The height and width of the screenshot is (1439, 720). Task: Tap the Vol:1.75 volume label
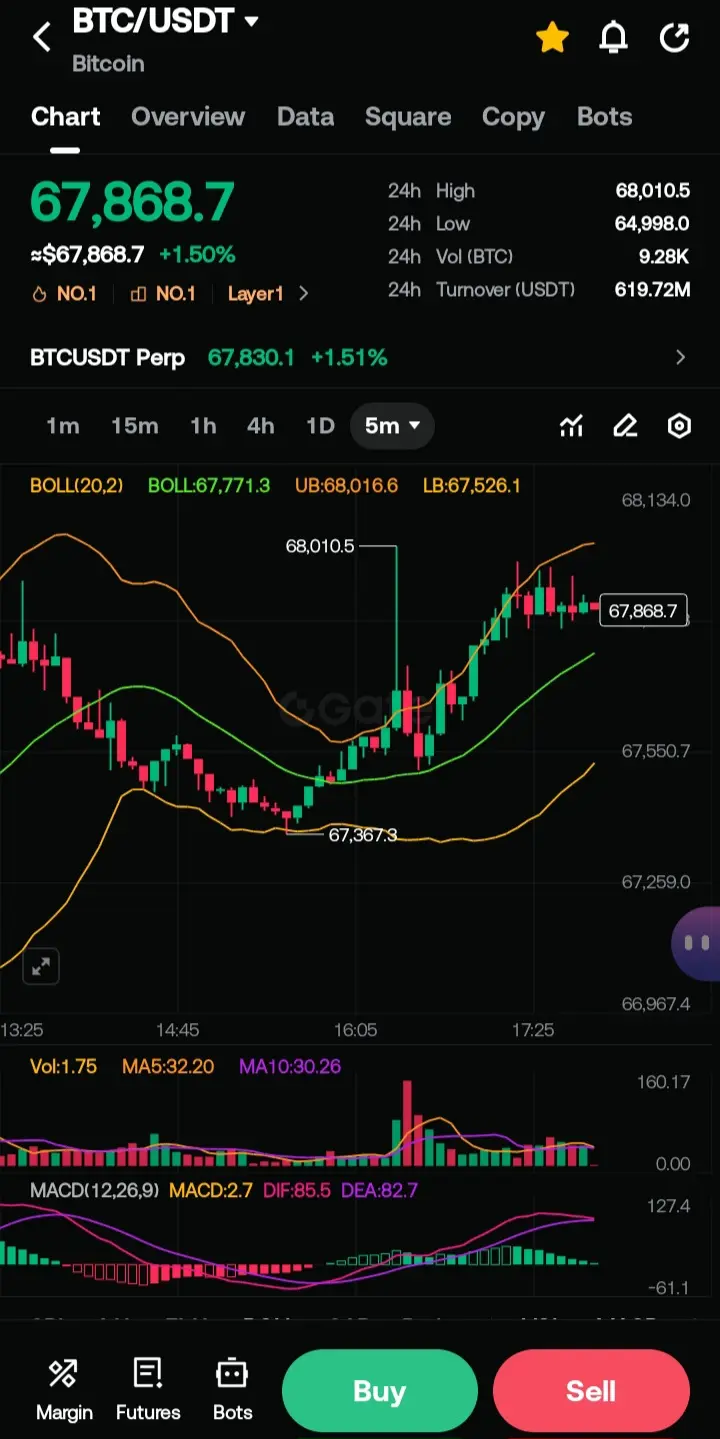click(64, 1067)
